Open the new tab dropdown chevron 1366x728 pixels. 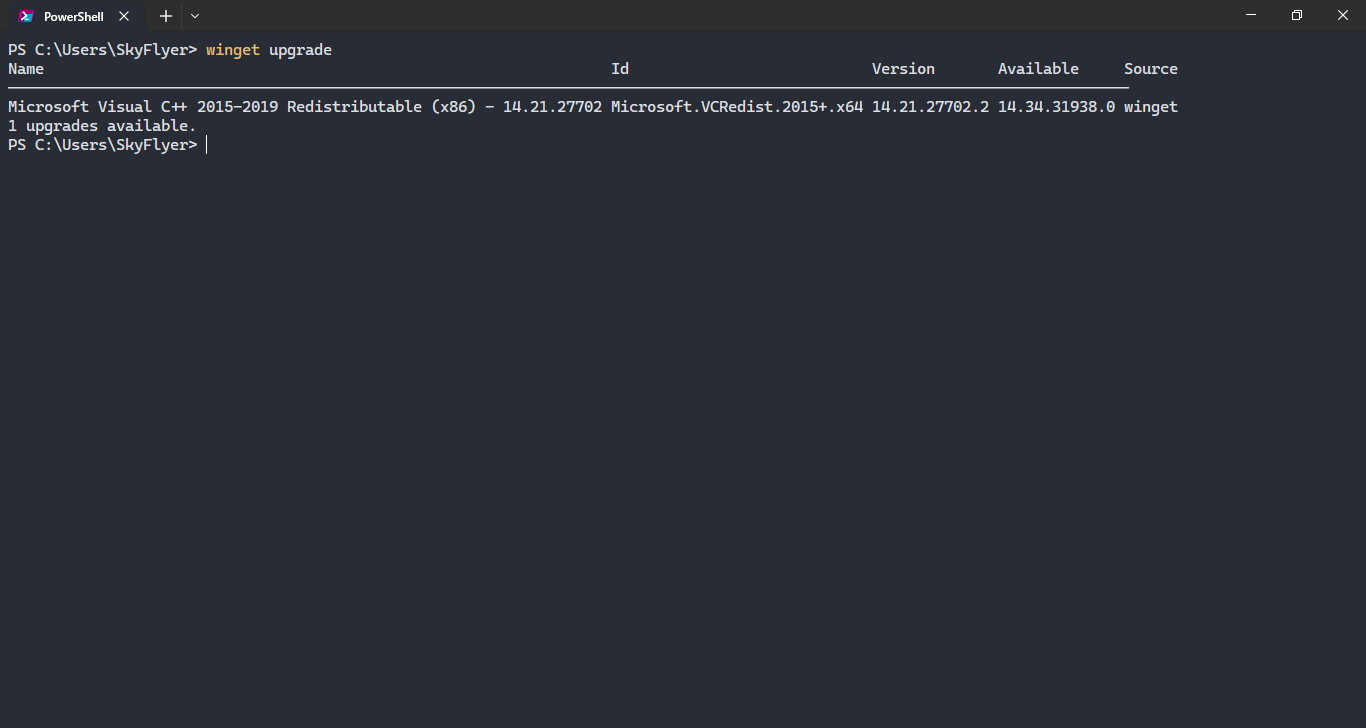[194, 15]
